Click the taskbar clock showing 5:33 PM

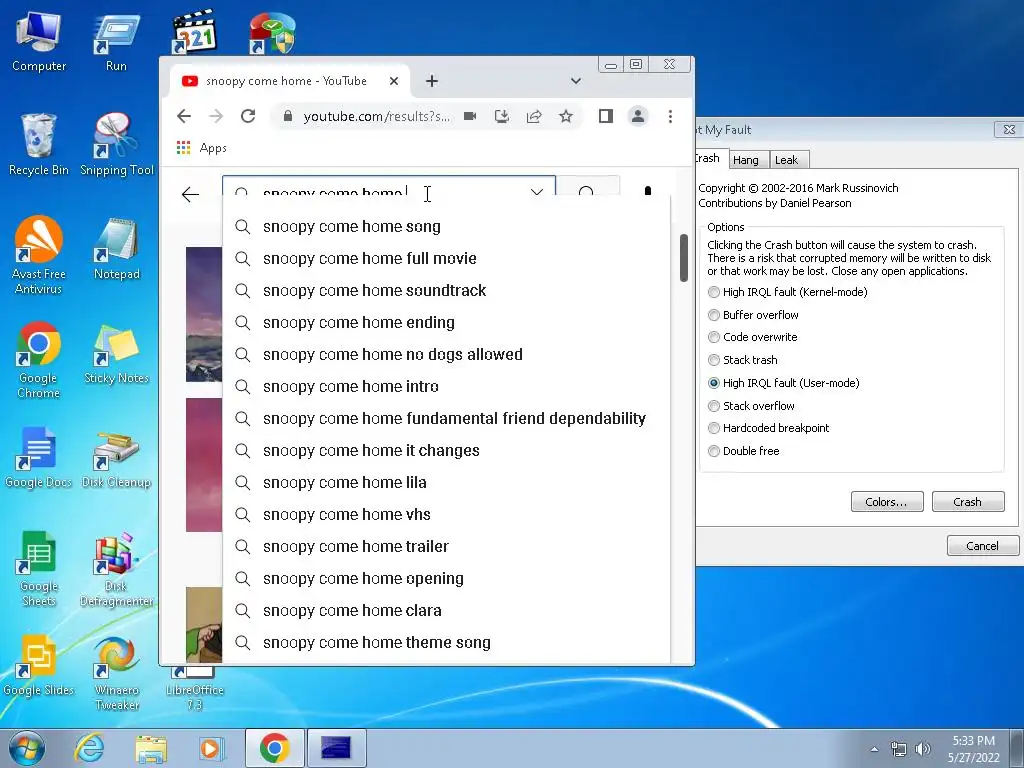974,748
